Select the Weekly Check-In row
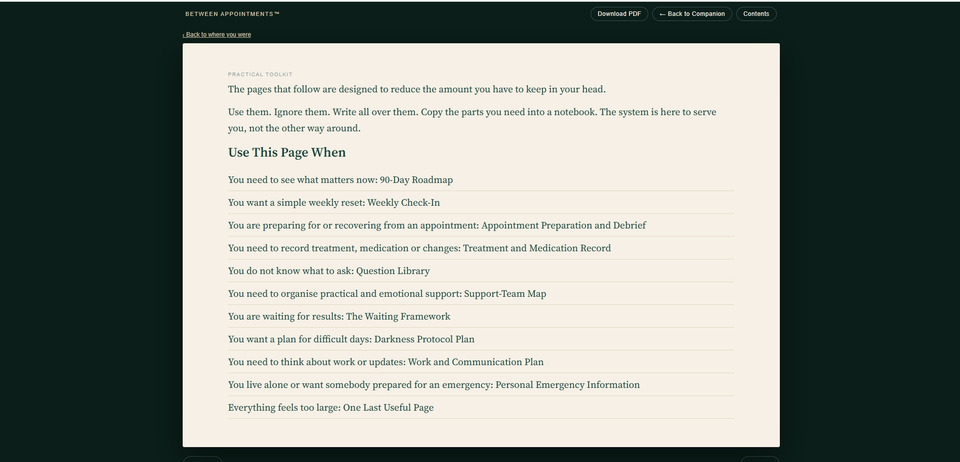The image size is (960, 462). pos(481,203)
